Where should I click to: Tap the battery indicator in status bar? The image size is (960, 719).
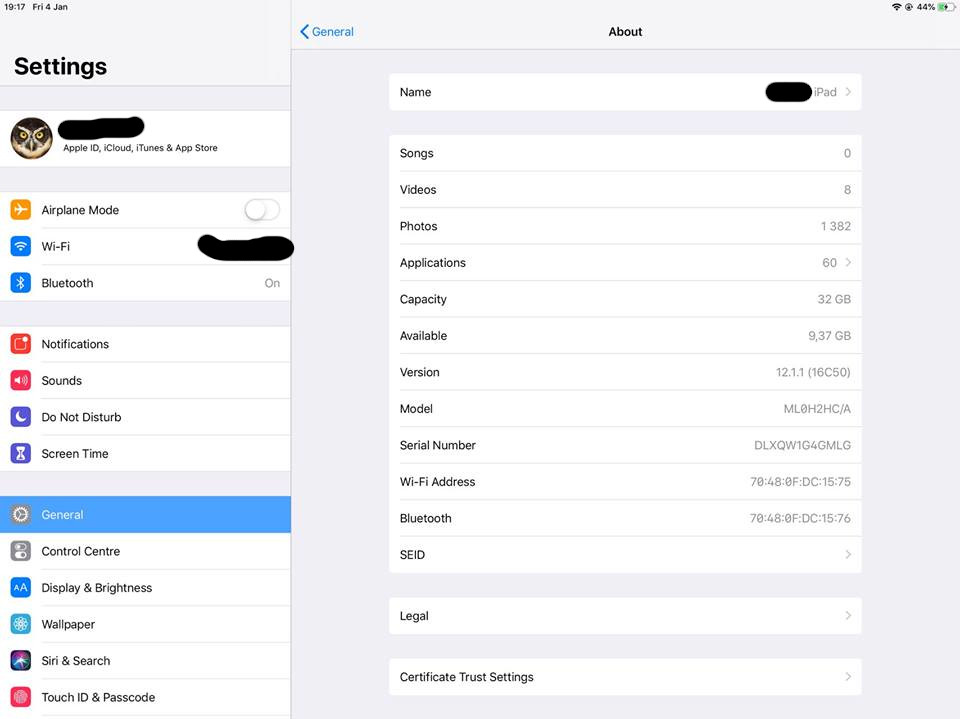click(945, 7)
